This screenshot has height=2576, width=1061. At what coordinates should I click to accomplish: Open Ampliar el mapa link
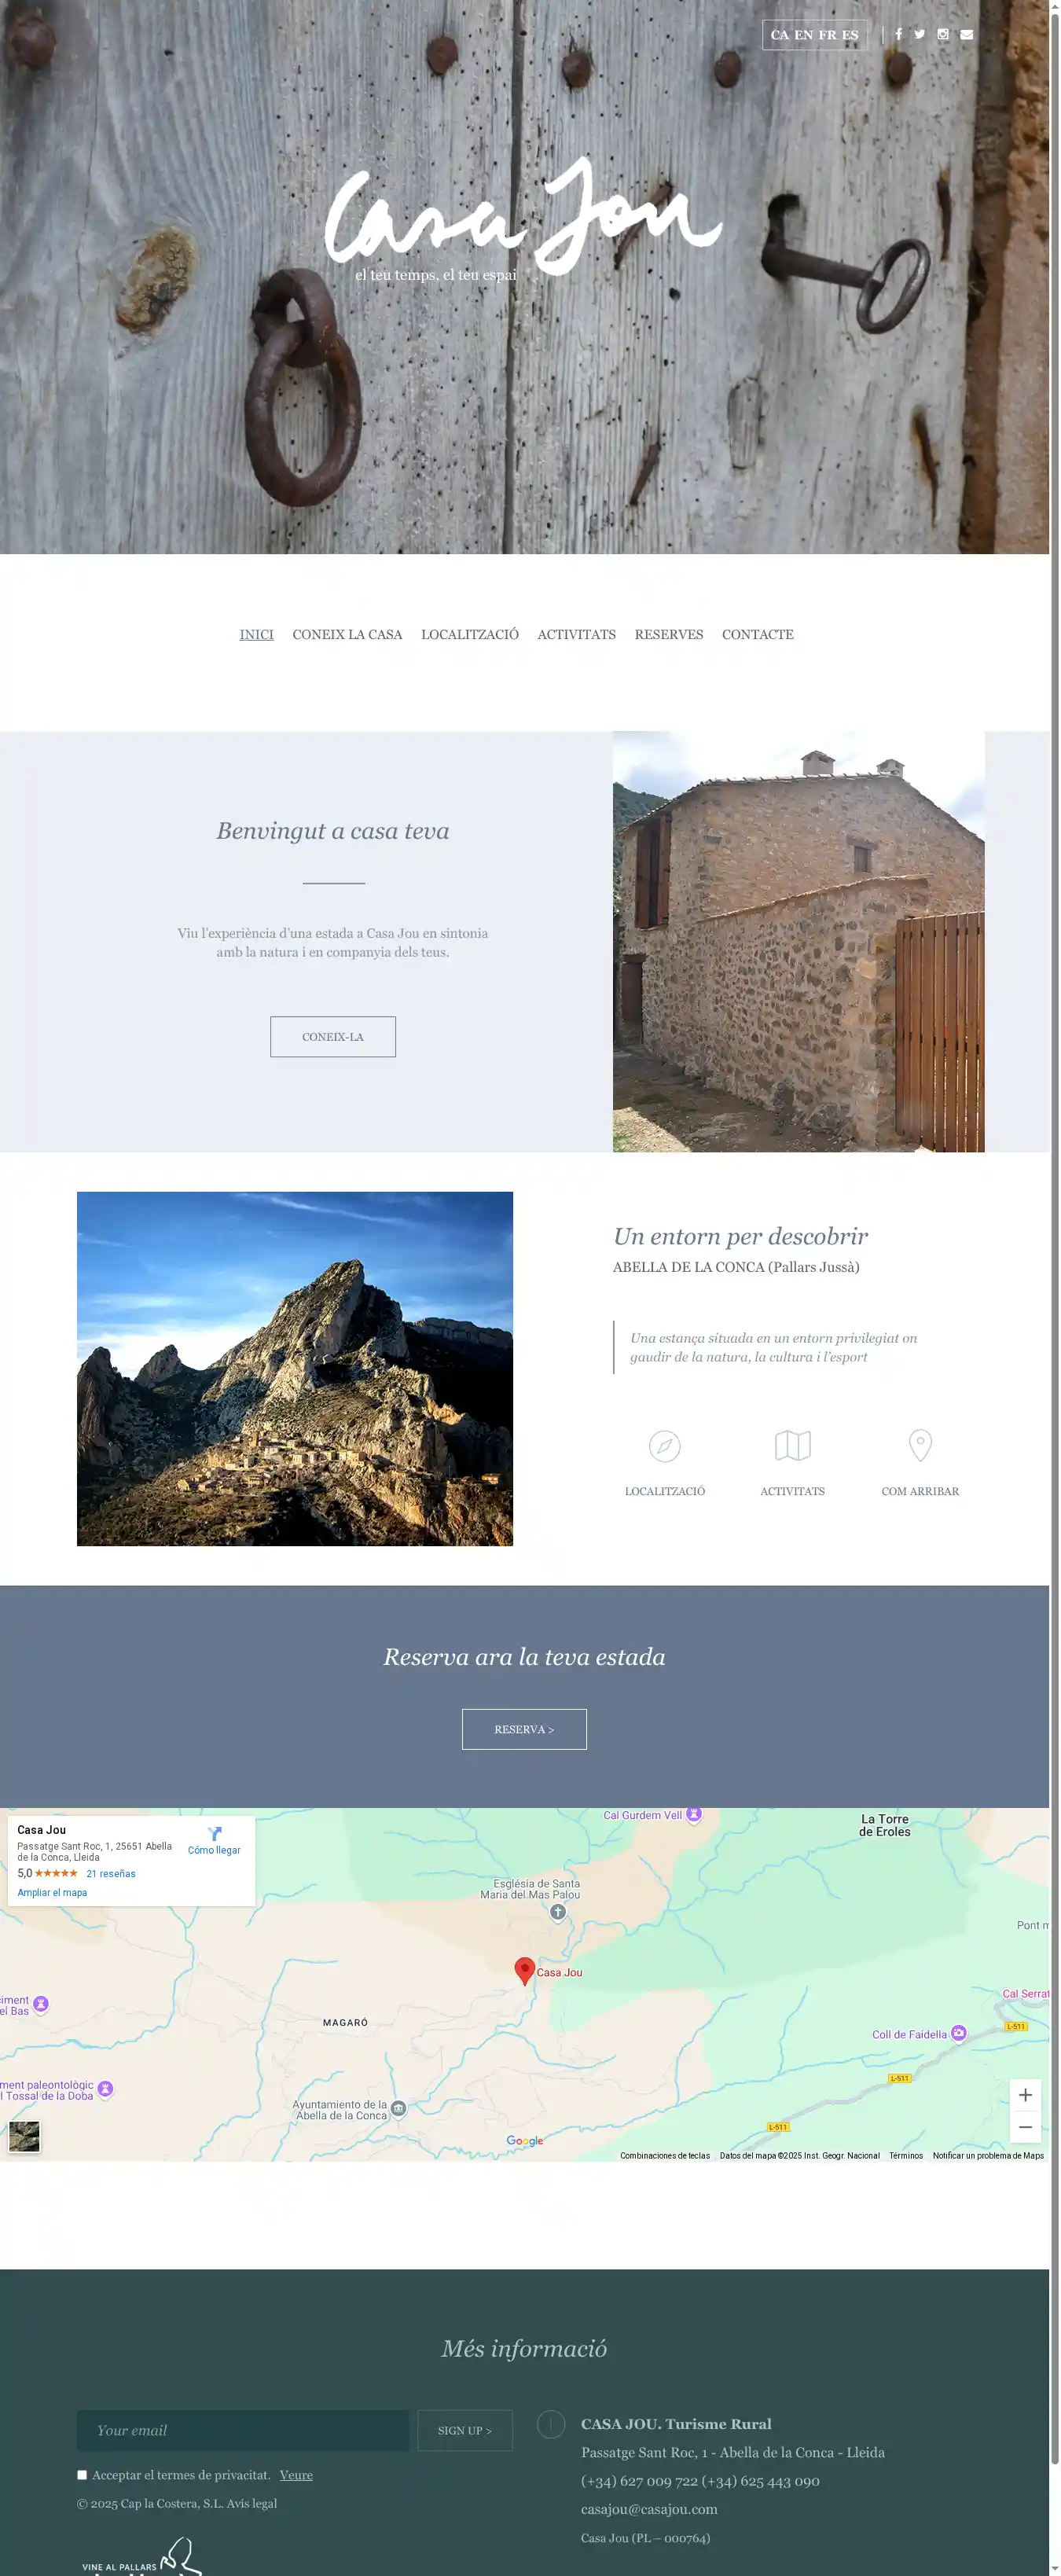coord(52,1892)
